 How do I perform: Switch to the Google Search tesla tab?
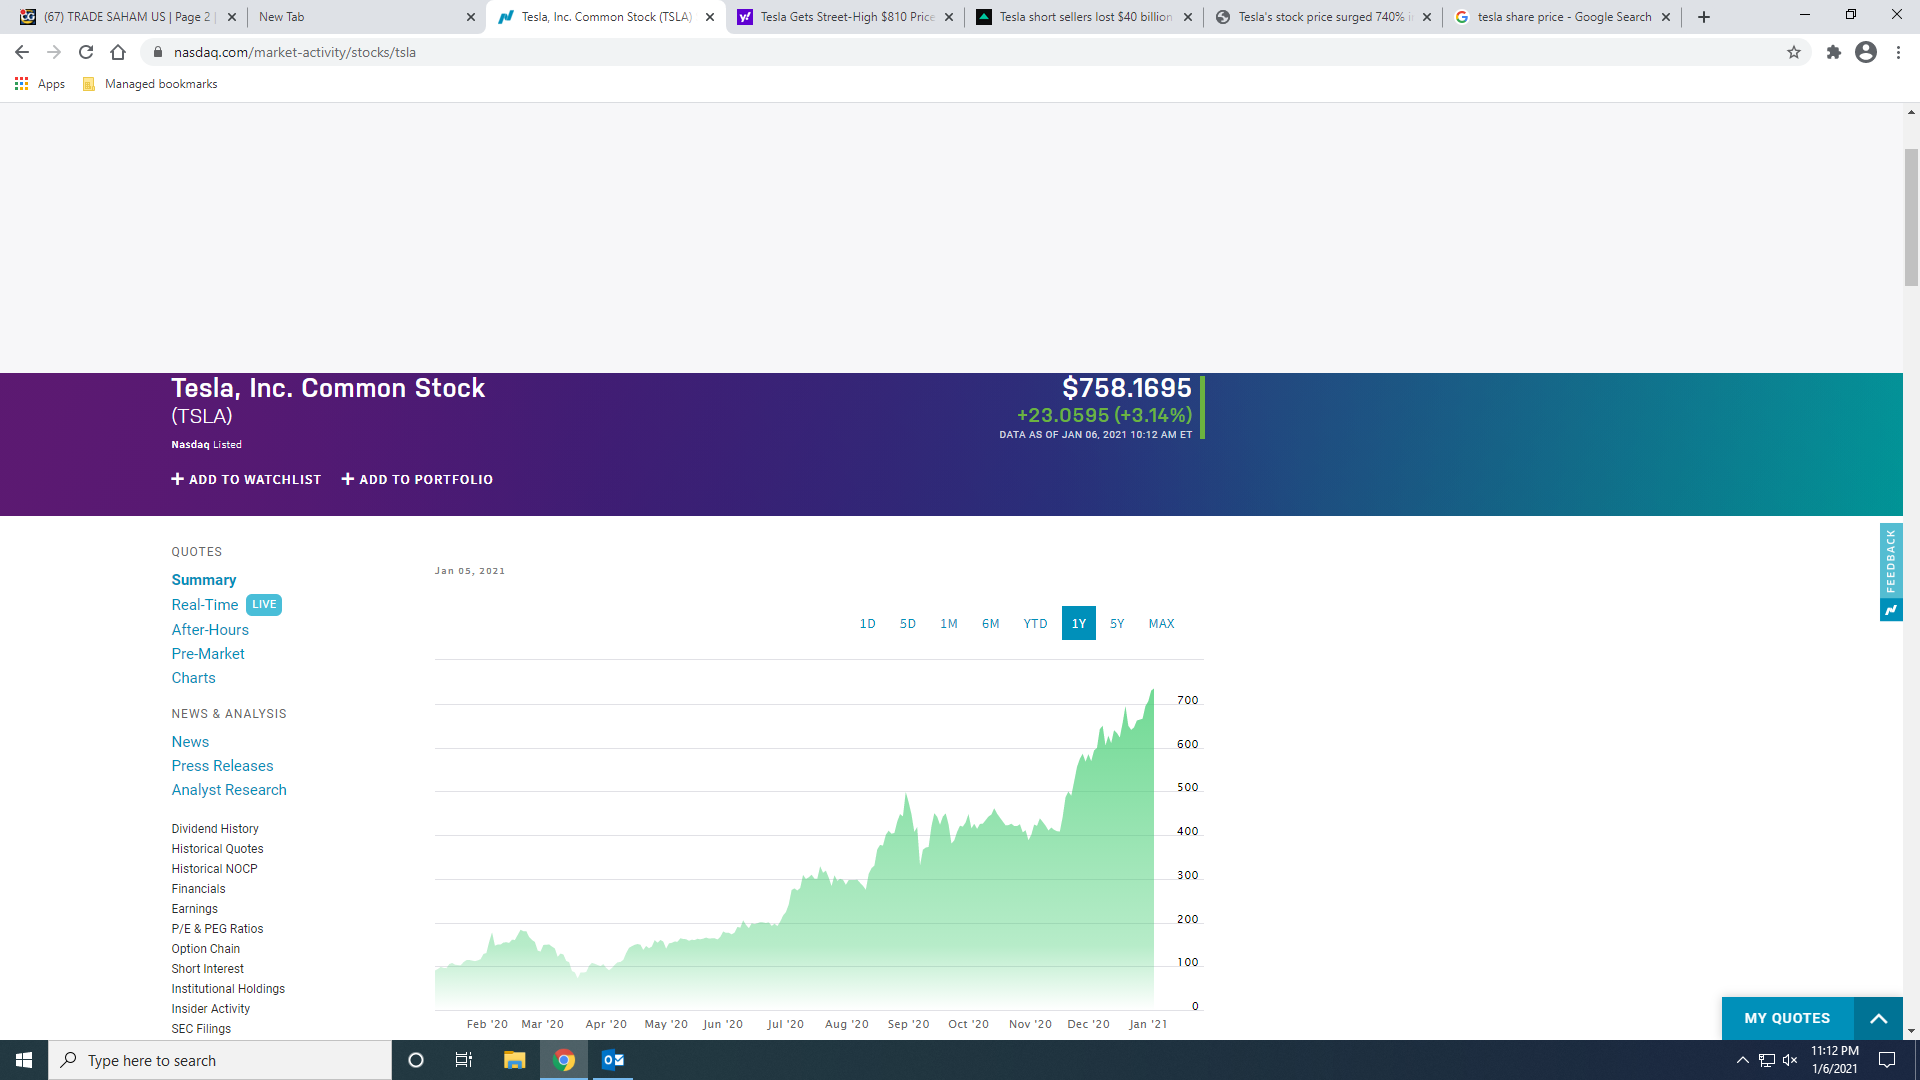[1563, 17]
